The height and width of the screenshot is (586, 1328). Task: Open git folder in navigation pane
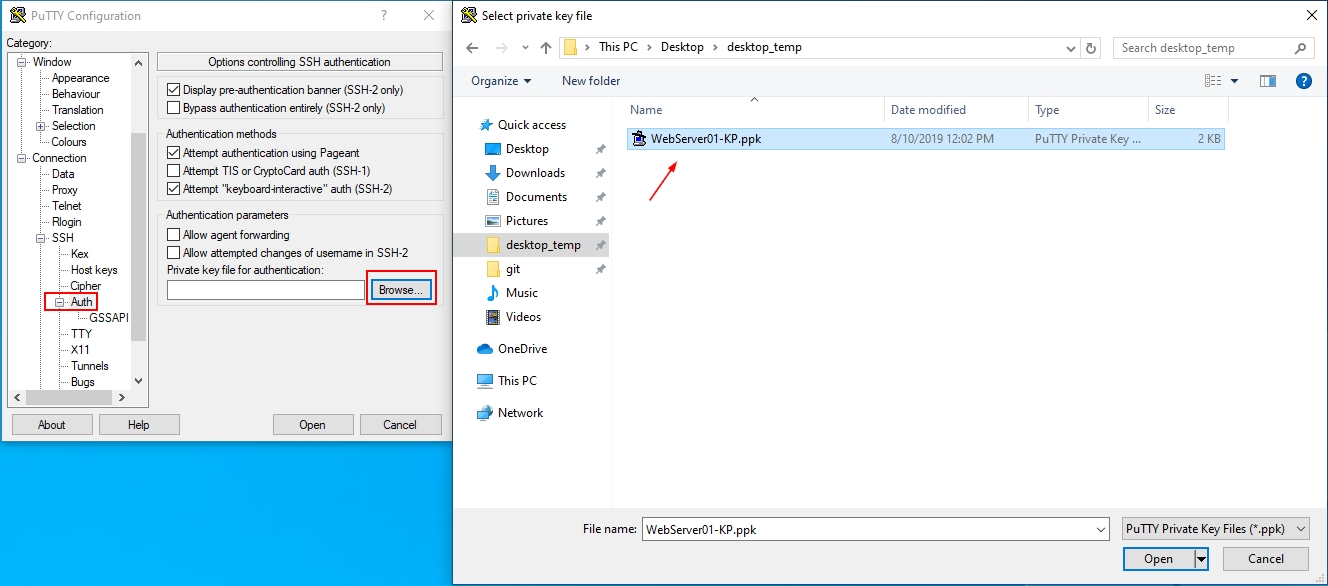513,269
